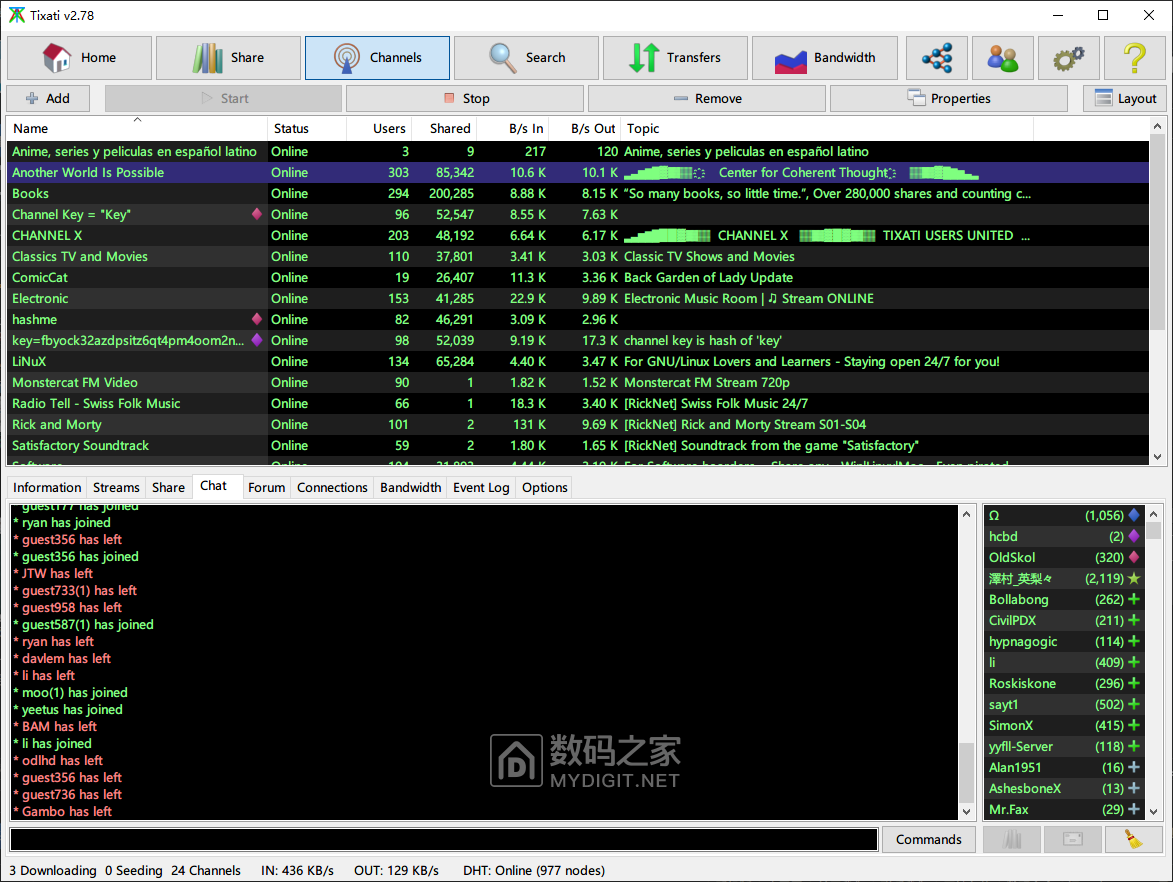The height and width of the screenshot is (882, 1173).
Task: Open the Layout options
Action: click(x=1124, y=98)
